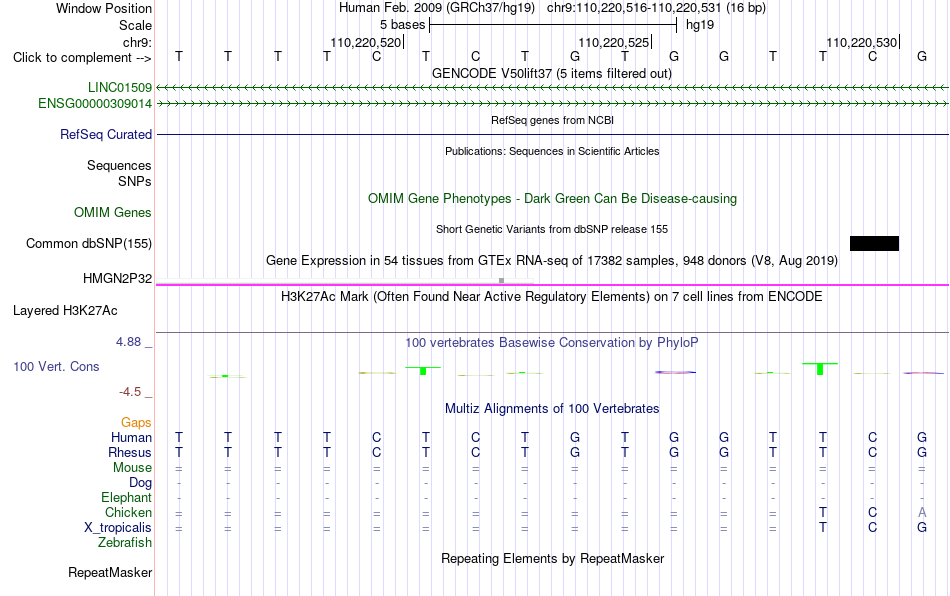Image resolution: width=950 pixels, height=596 pixels.
Task: Click the LINC01509 gene track label
Action: pos(119,87)
